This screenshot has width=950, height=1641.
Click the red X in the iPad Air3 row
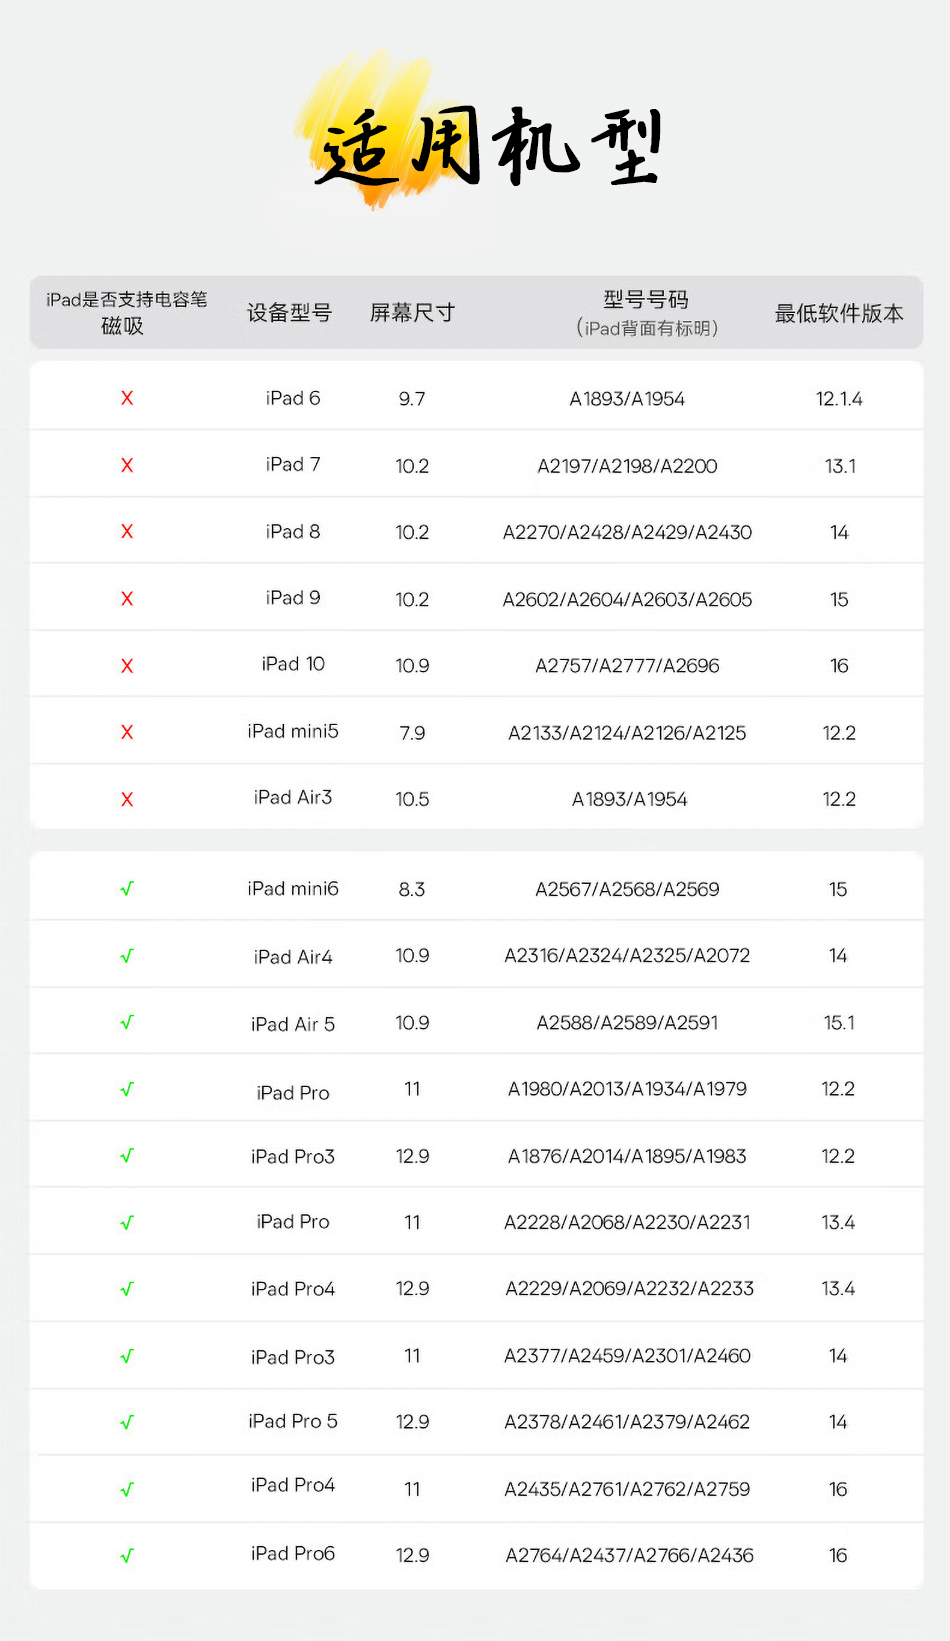(x=127, y=799)
